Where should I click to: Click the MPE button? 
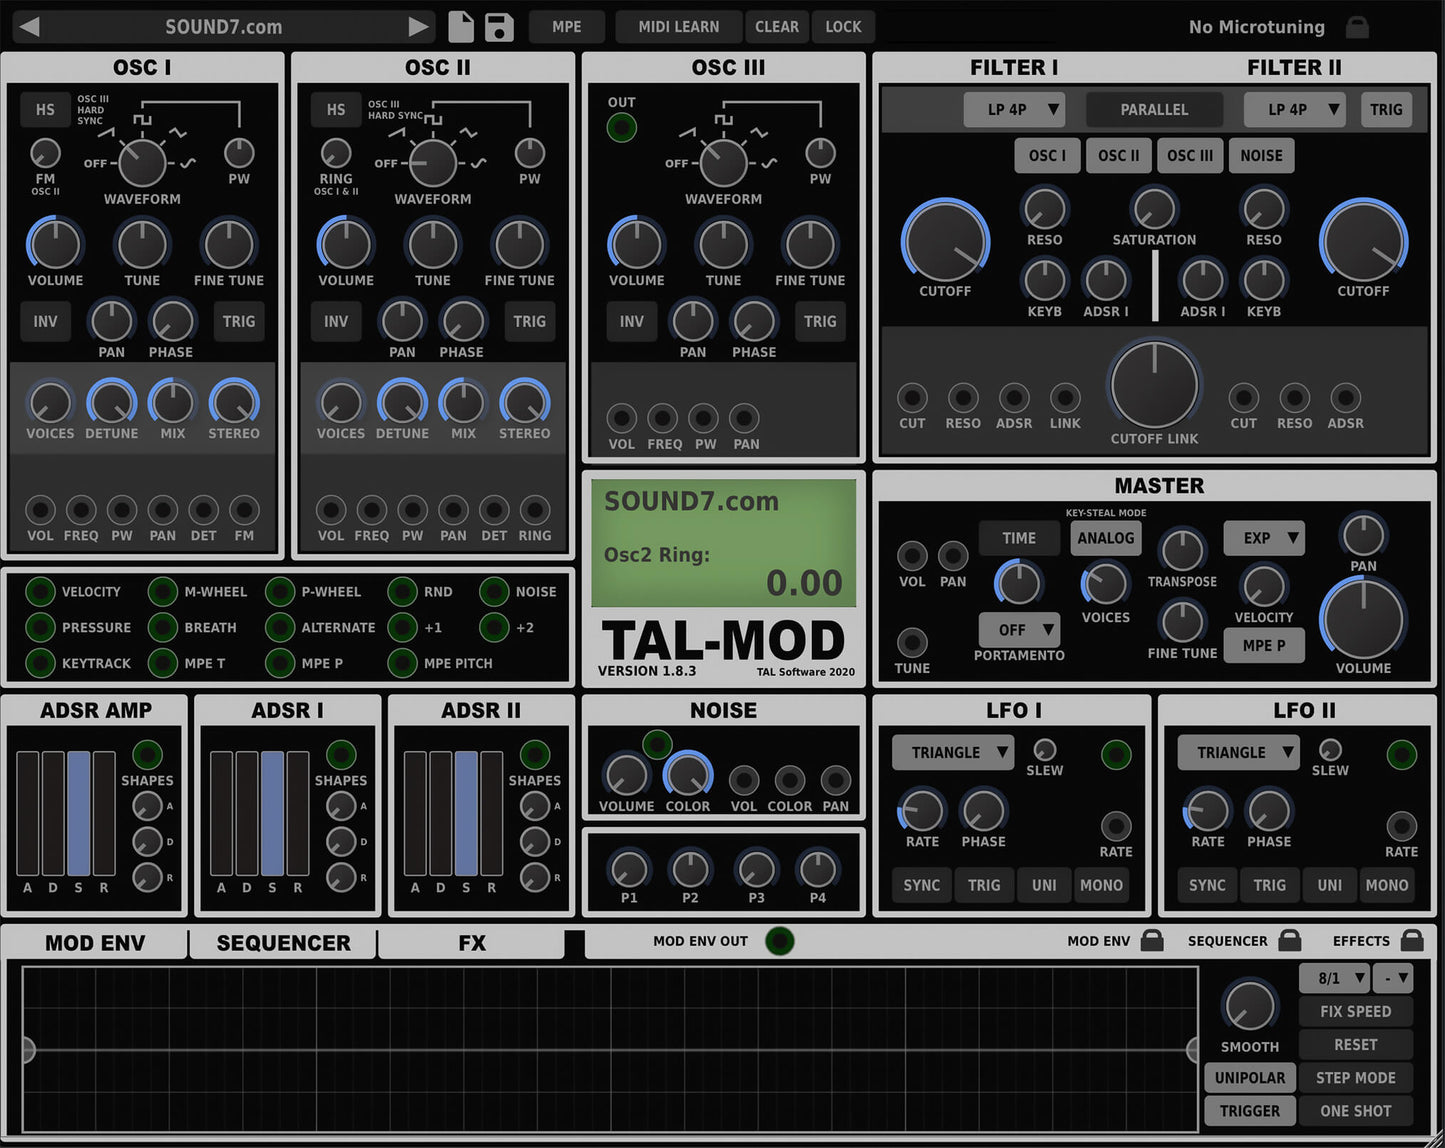pos(566,27)
